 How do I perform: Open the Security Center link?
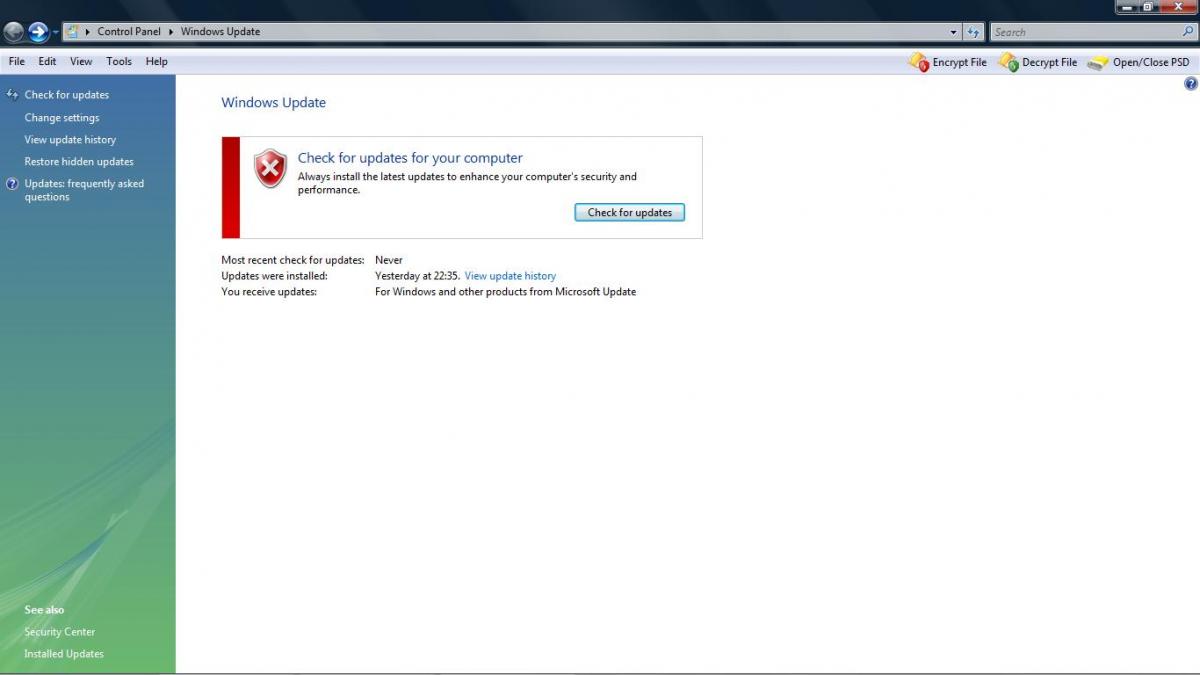point(60,632)
